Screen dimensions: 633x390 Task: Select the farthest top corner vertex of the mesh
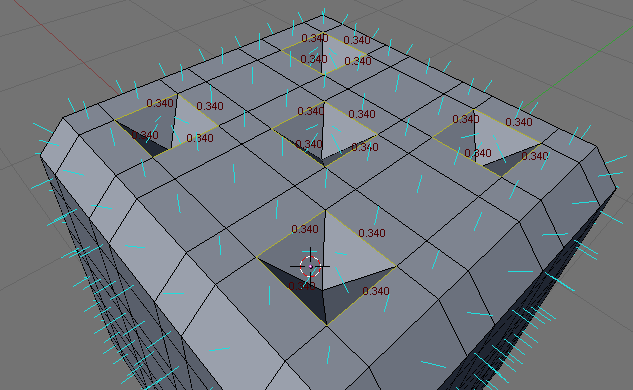point(323,15)
